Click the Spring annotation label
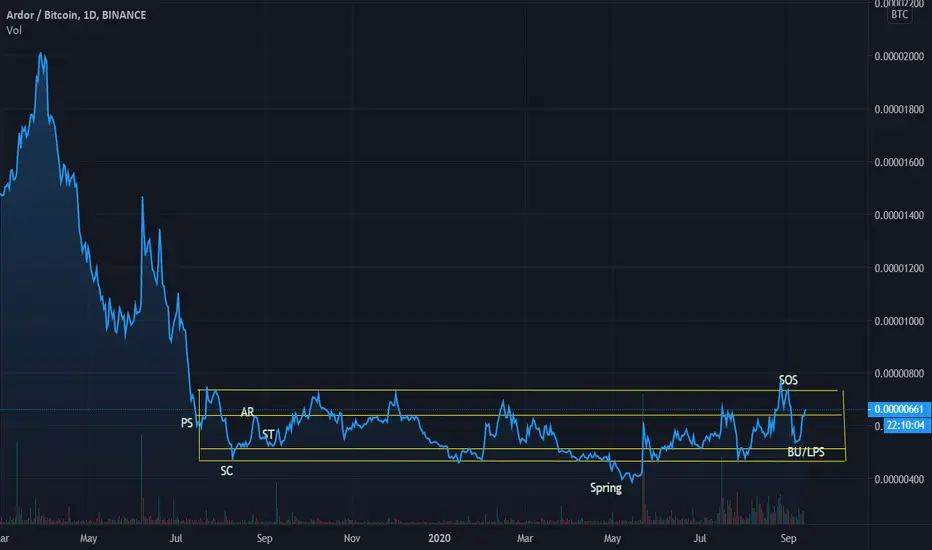This screenshot has width=932, height=550. tap(606, 488)
